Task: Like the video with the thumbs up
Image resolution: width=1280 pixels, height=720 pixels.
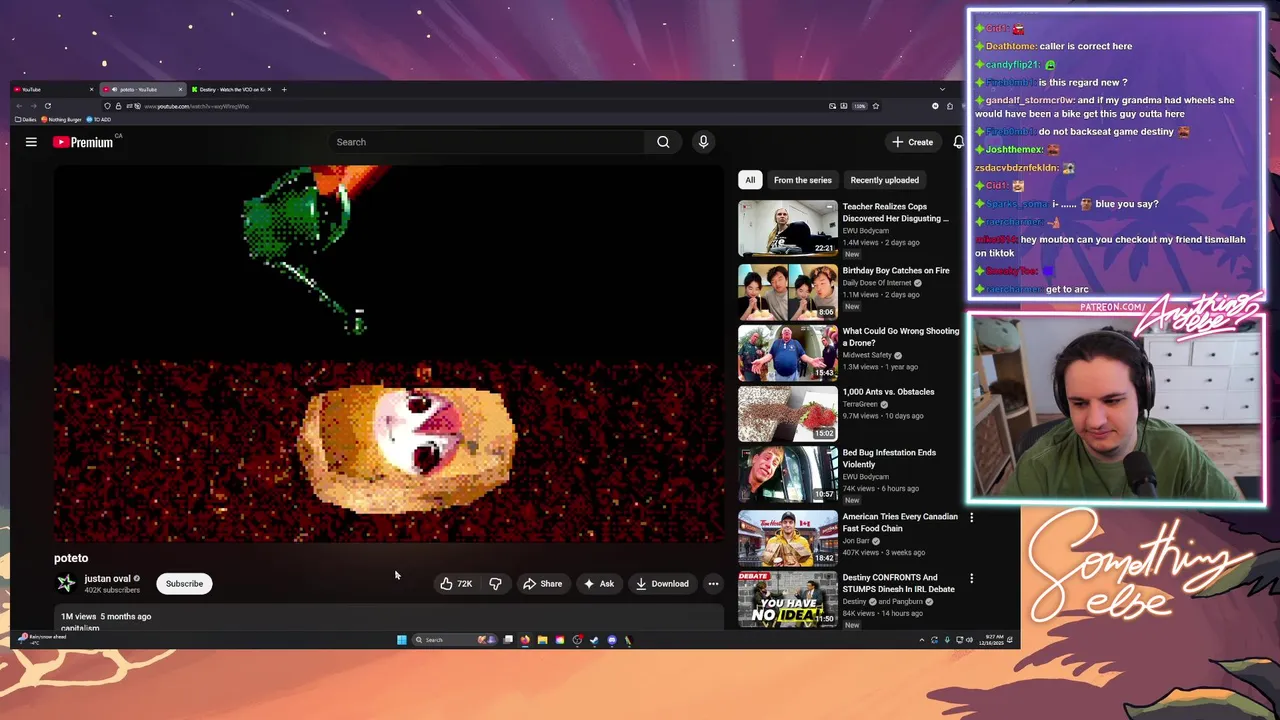Action: 456,584
